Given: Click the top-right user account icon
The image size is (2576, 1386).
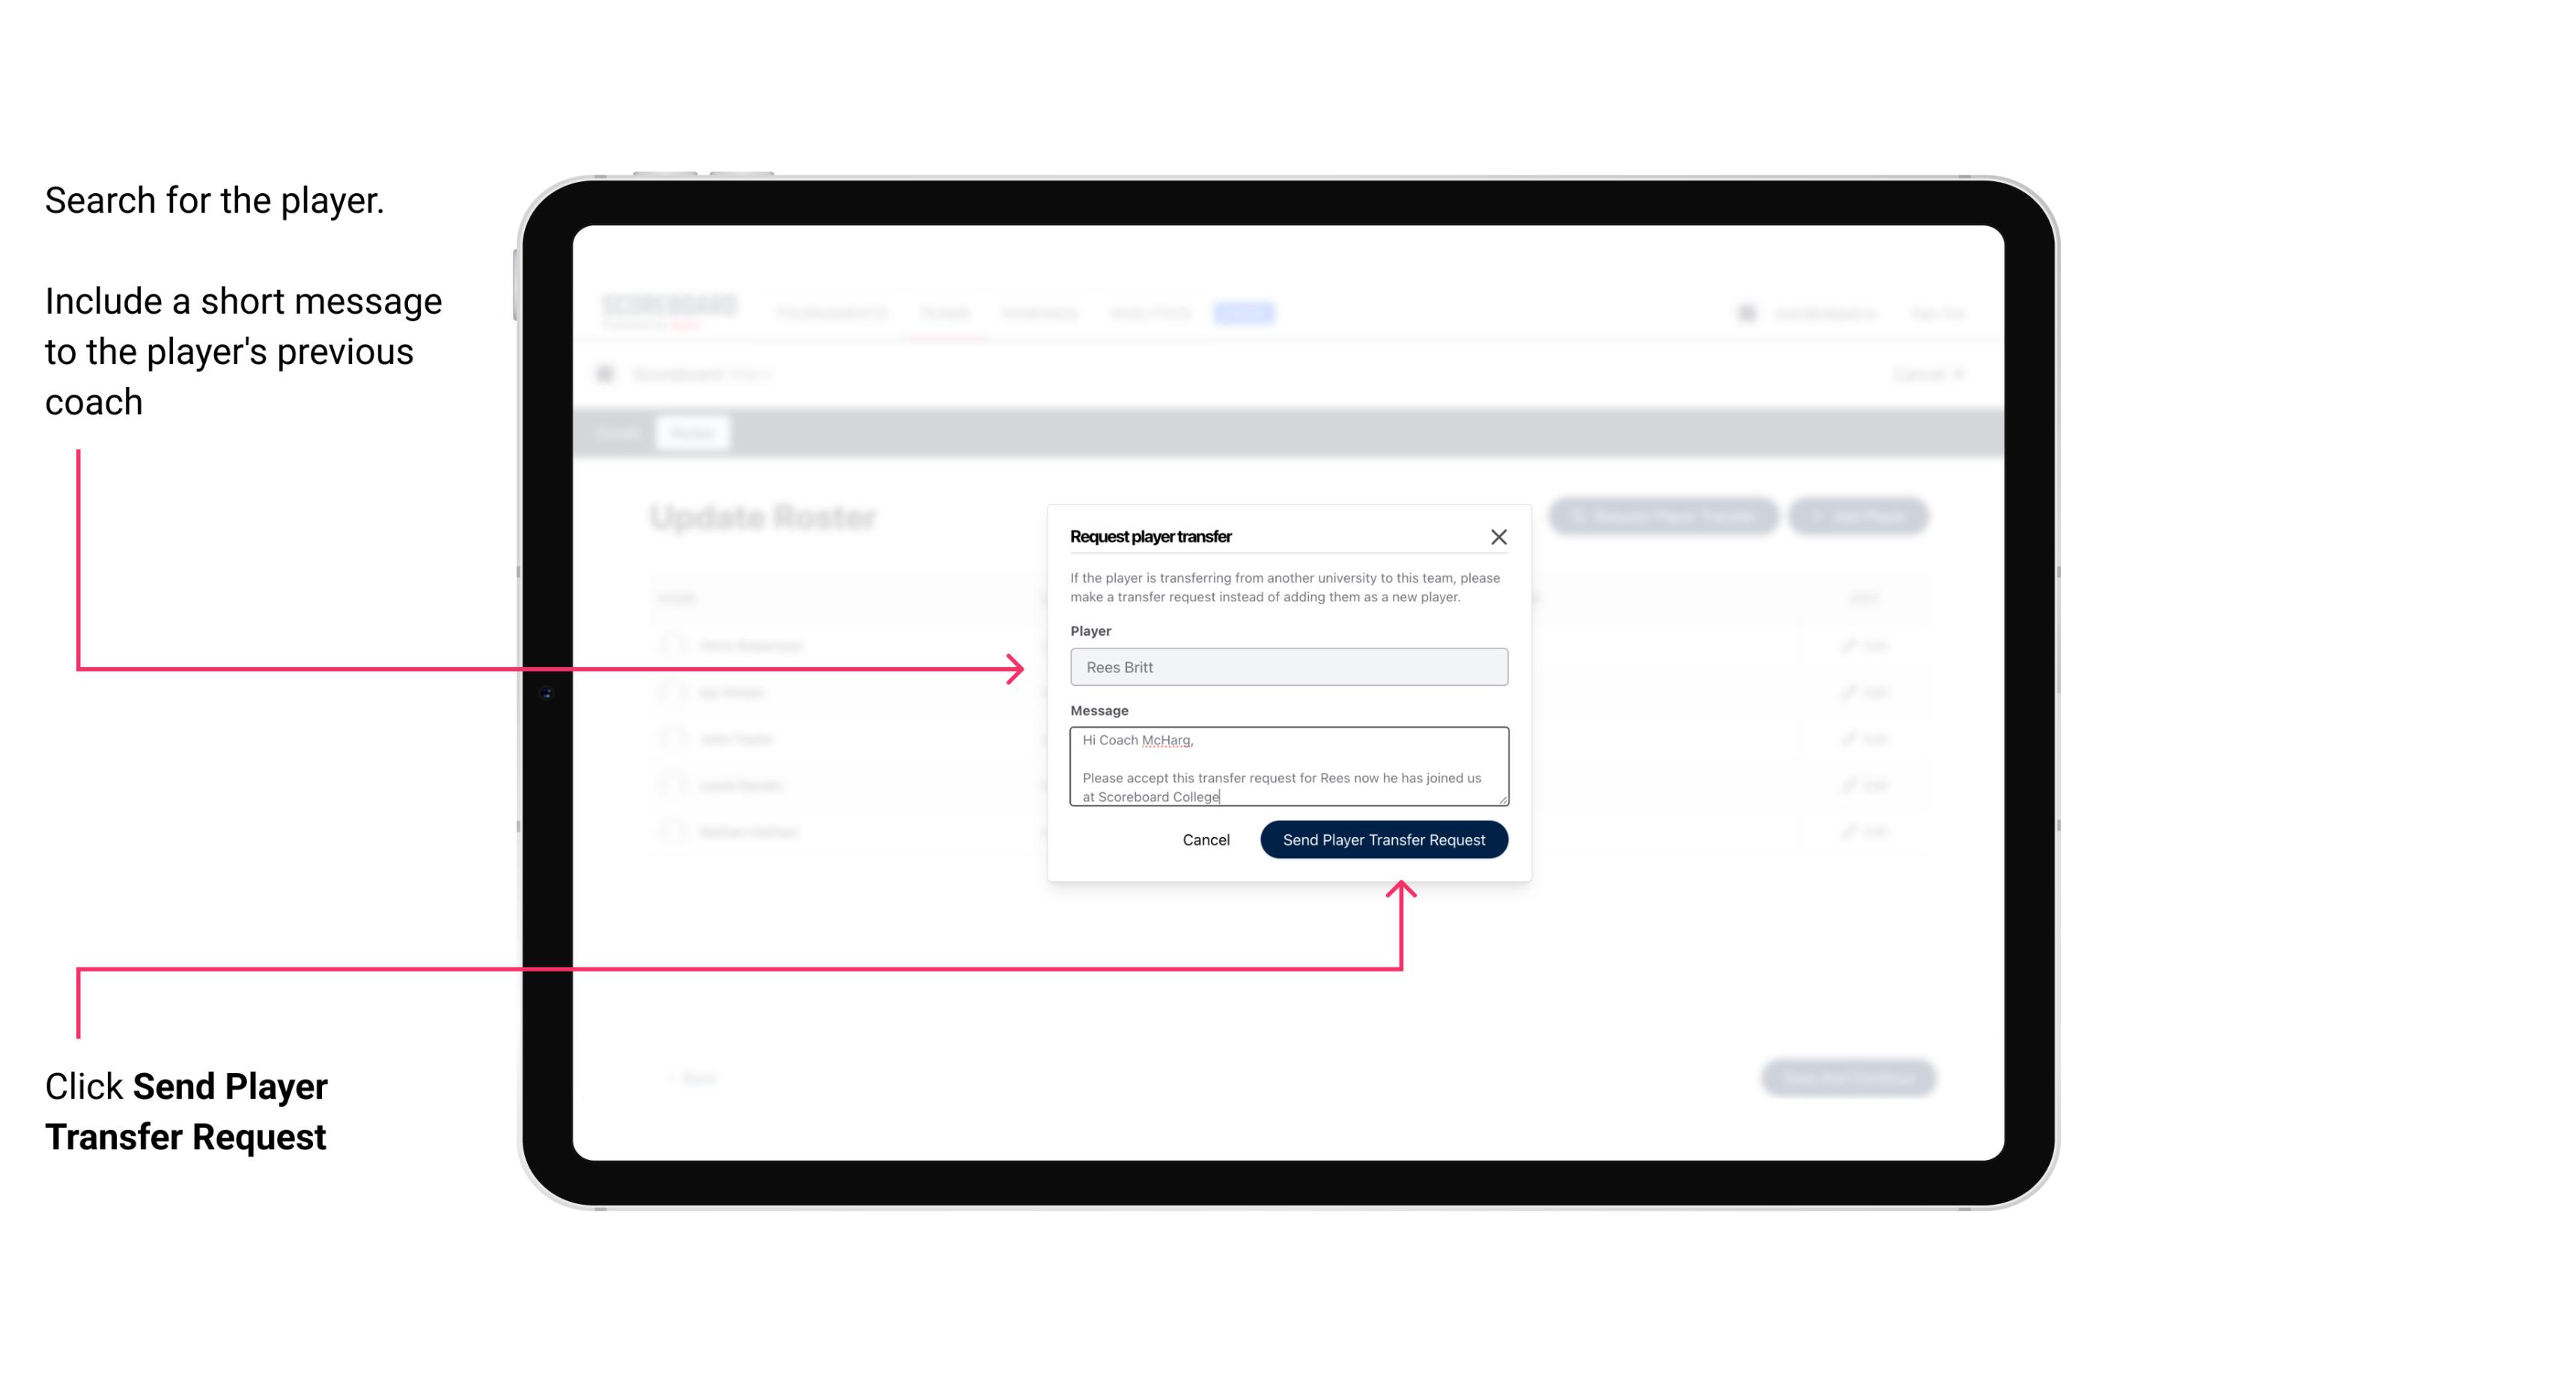Looking at the screenshot, I should click(1745, 312).
